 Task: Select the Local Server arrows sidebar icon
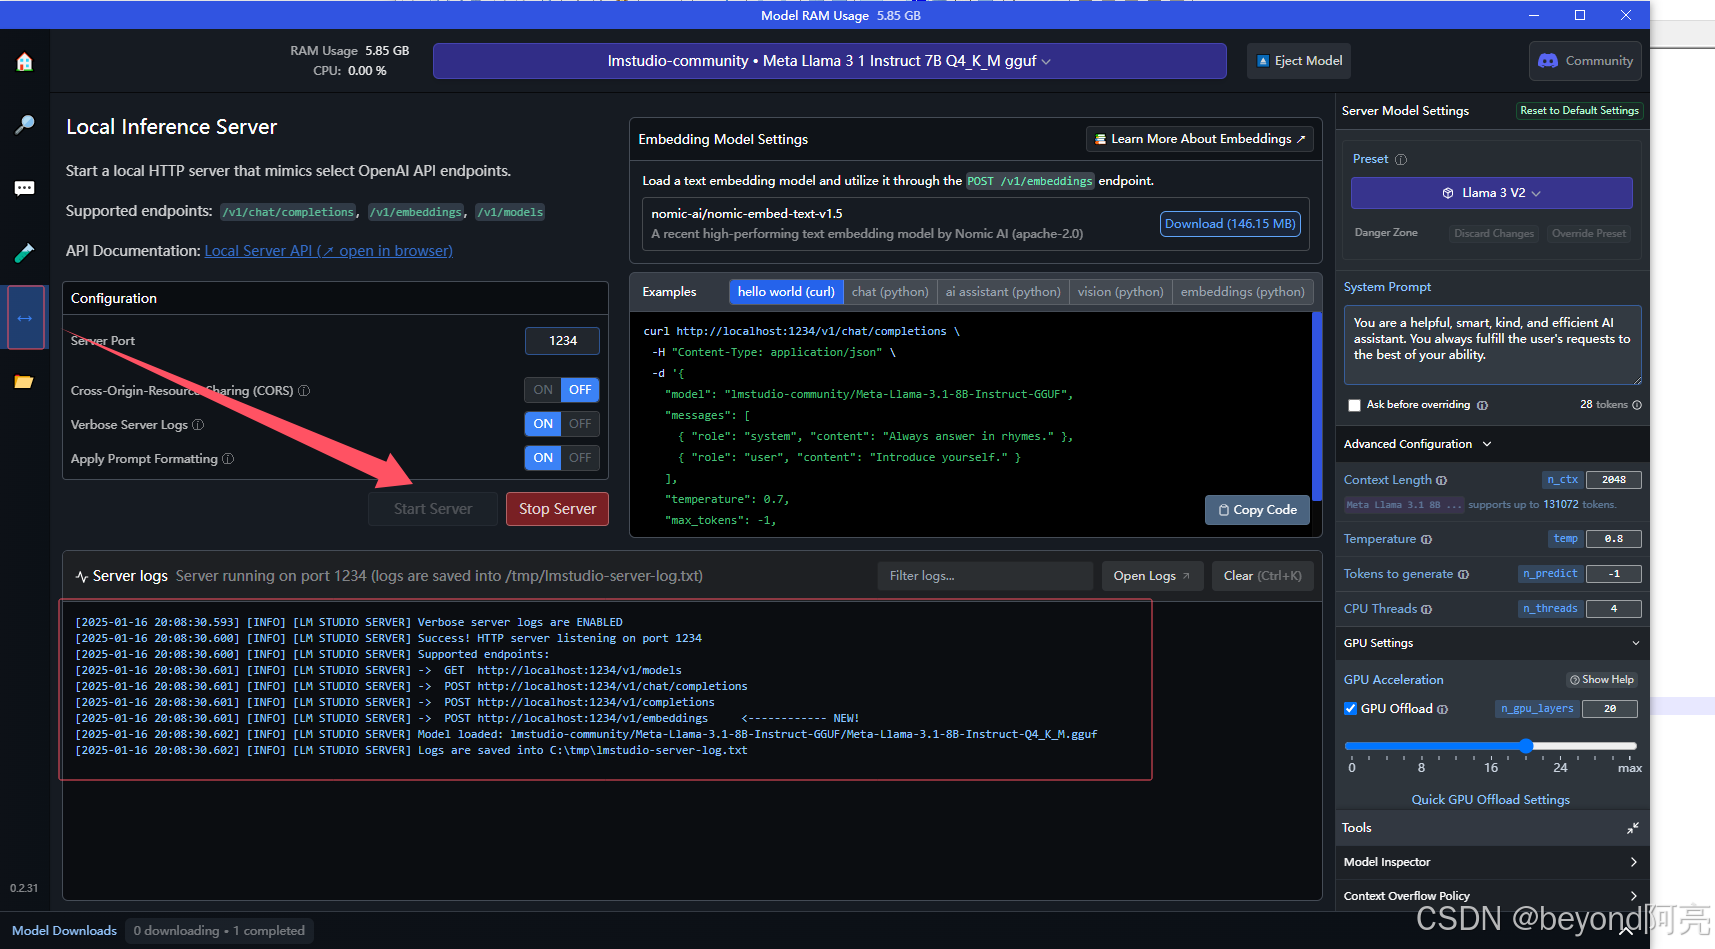click(x=25, y=318)
